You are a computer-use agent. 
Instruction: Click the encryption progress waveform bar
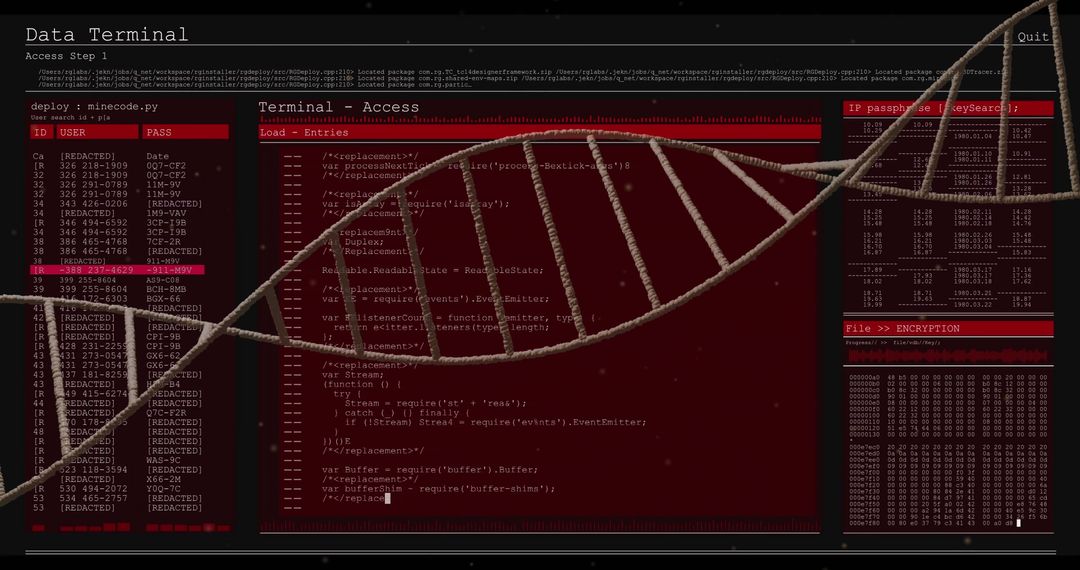pyautogui.click(x=948, y=357)
